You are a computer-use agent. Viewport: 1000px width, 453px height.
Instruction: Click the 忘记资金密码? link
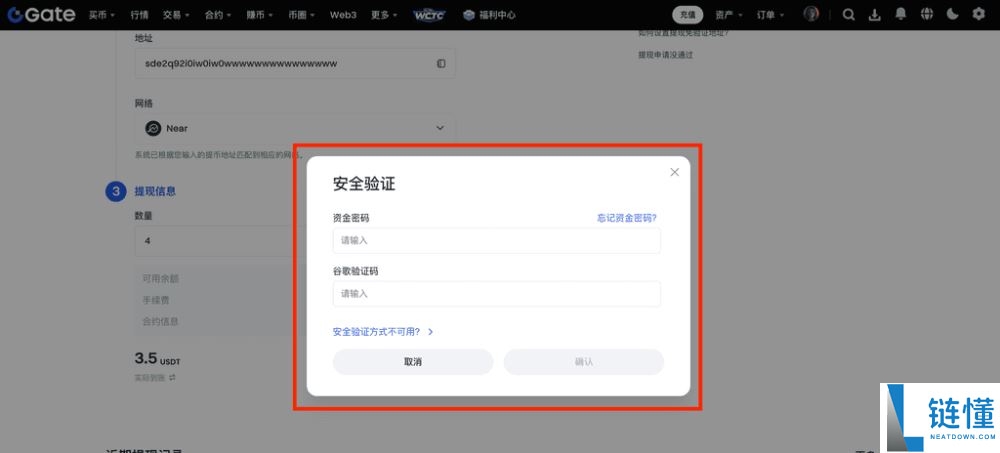(627, 218)
